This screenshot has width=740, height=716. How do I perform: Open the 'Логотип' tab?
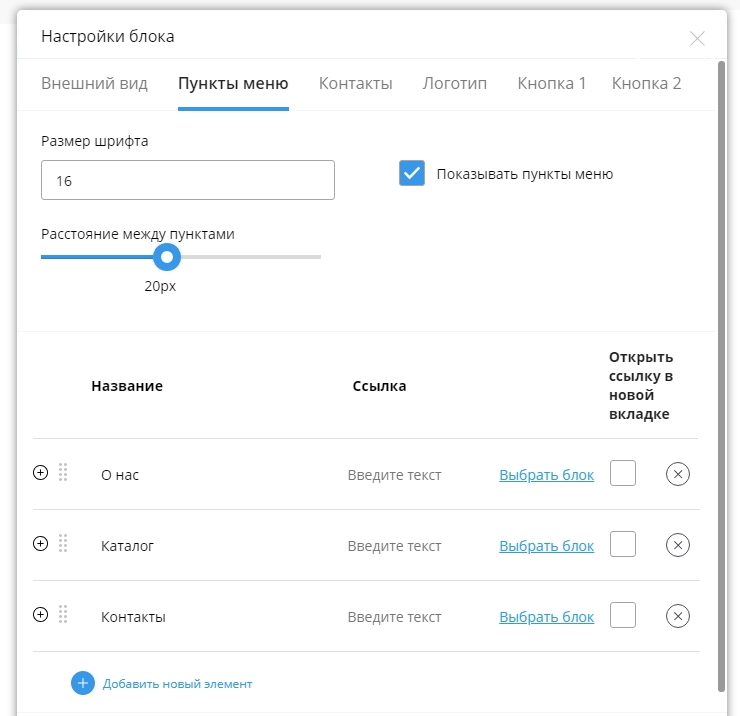pos(454,83)
